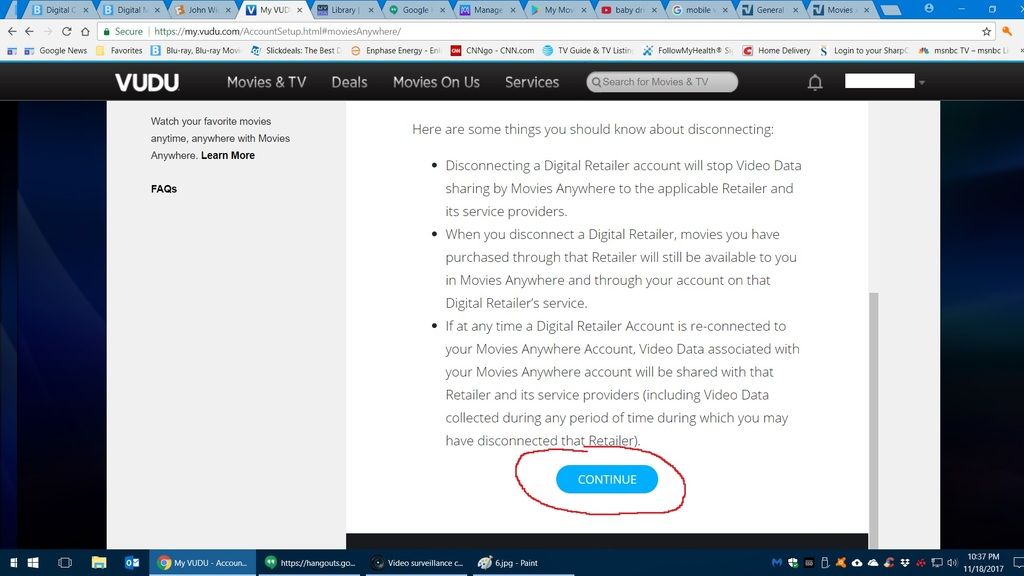Open the msnbc TV bookmark
This screenshot has height=576, width=1024.
[963, 50]
